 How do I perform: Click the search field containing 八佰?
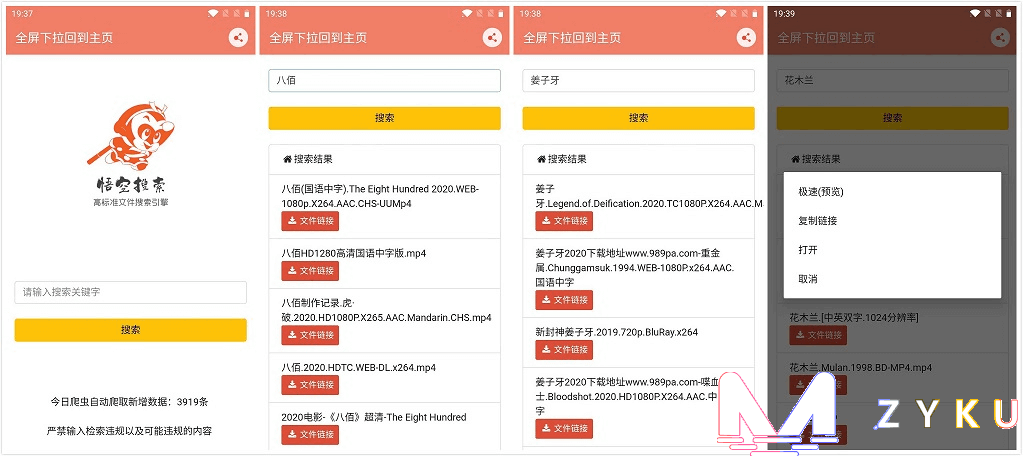click(384, 81)
